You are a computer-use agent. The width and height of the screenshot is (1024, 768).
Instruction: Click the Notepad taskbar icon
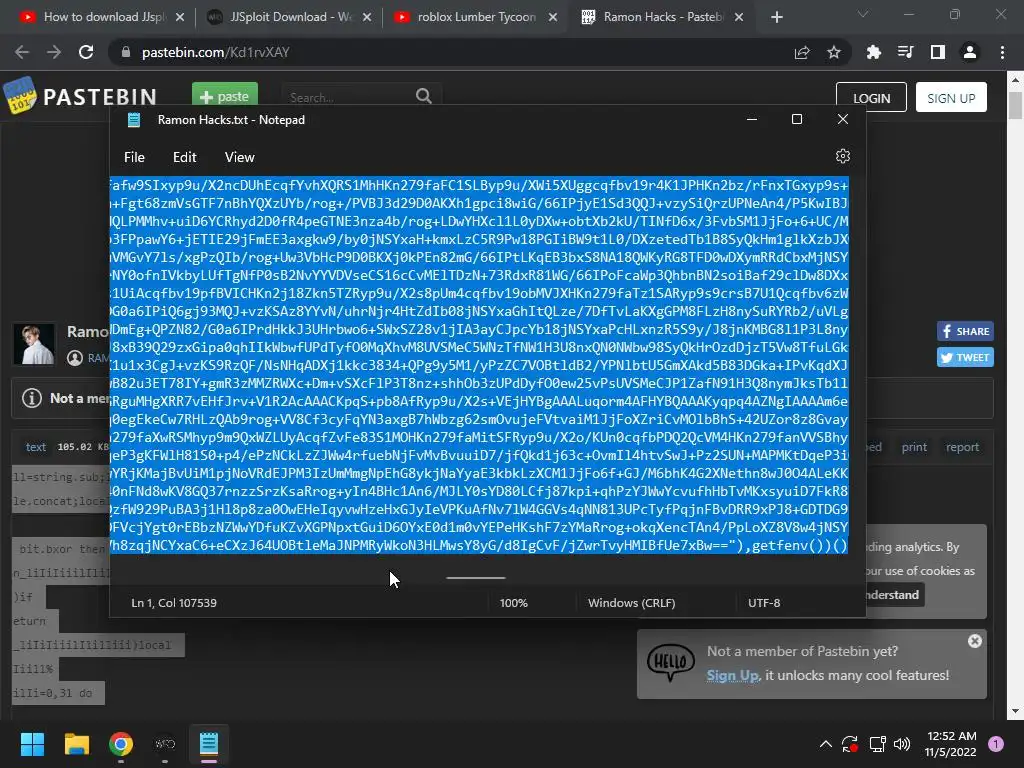coord(209,744)
